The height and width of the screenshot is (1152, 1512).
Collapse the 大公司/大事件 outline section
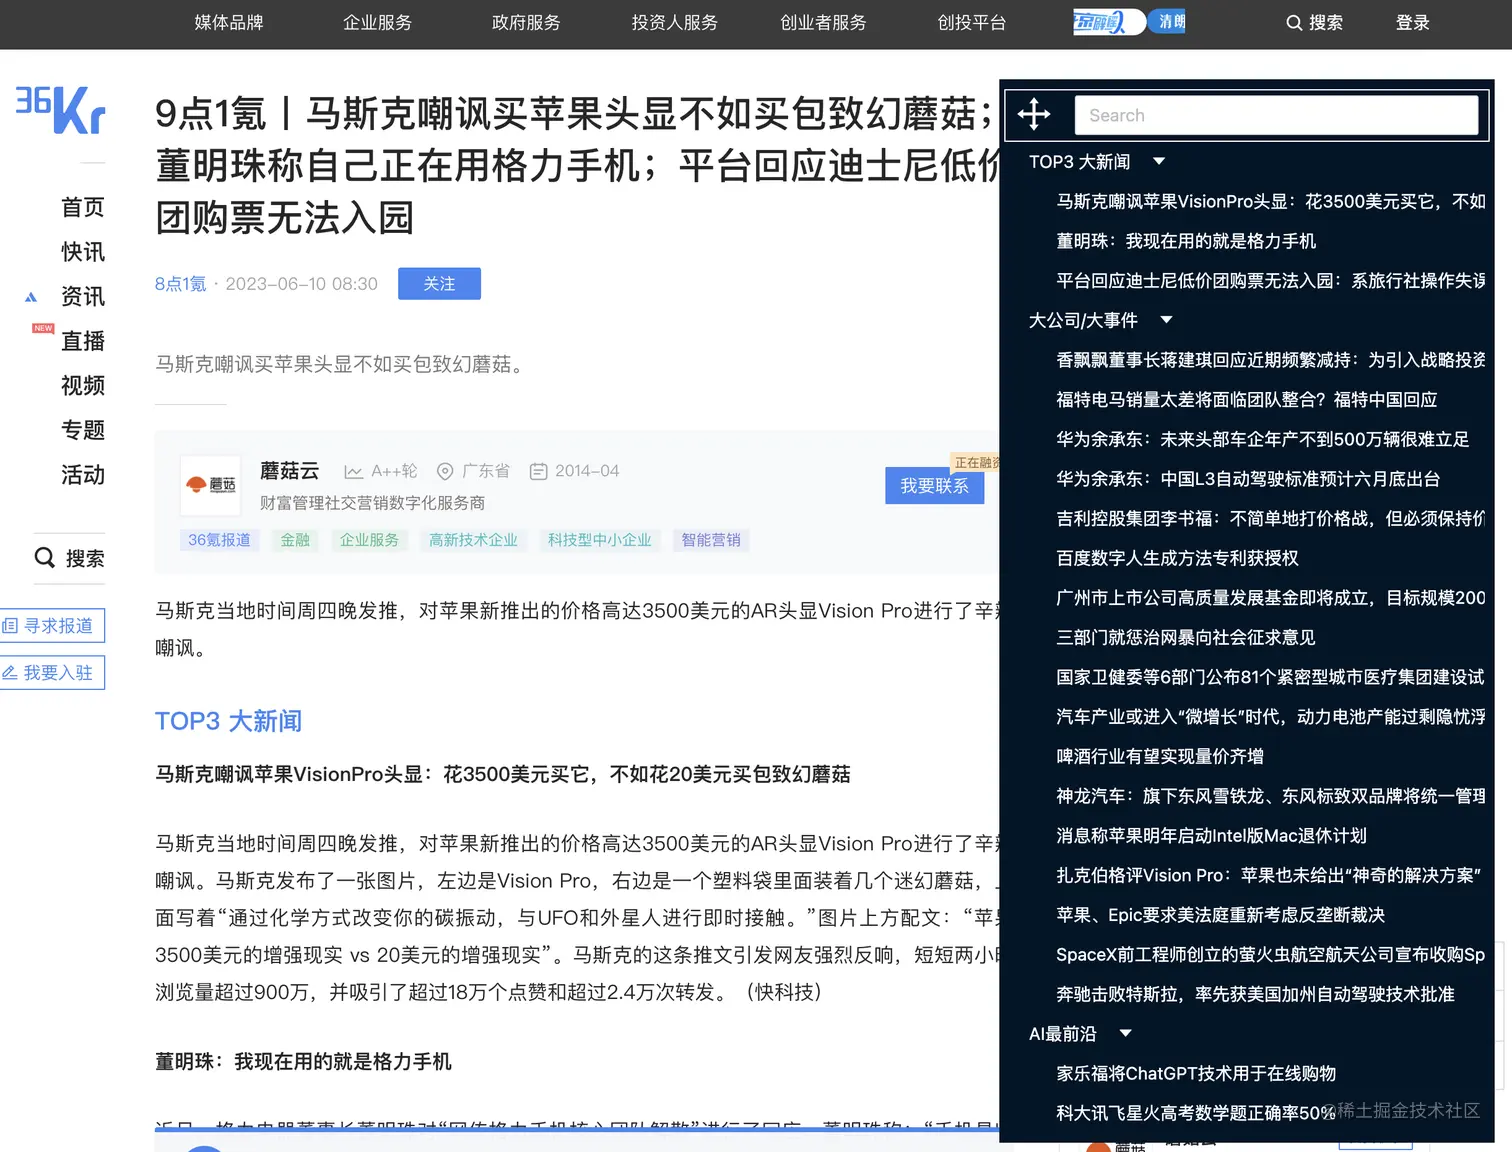tap(1166, 320)
